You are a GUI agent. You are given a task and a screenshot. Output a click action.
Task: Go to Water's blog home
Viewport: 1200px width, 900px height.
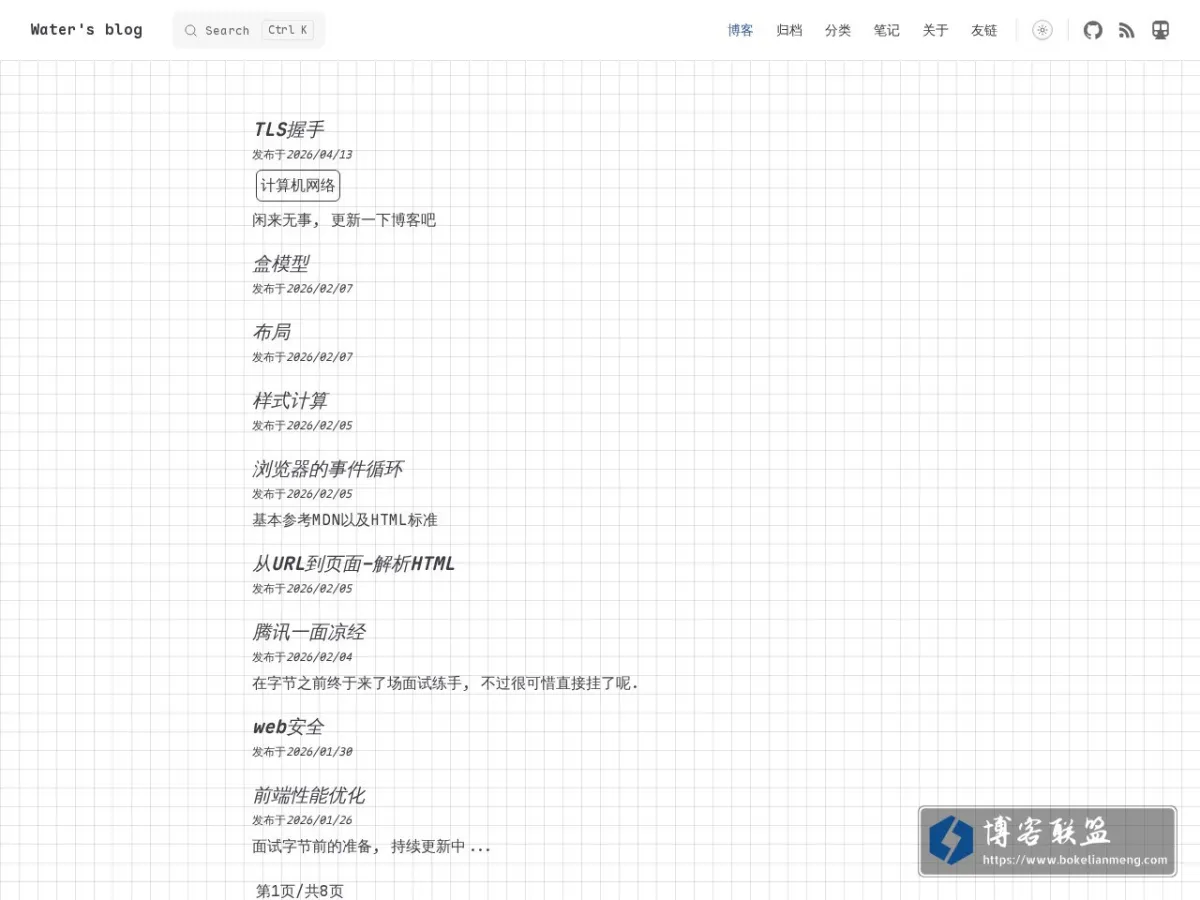[x=86, y=30]
